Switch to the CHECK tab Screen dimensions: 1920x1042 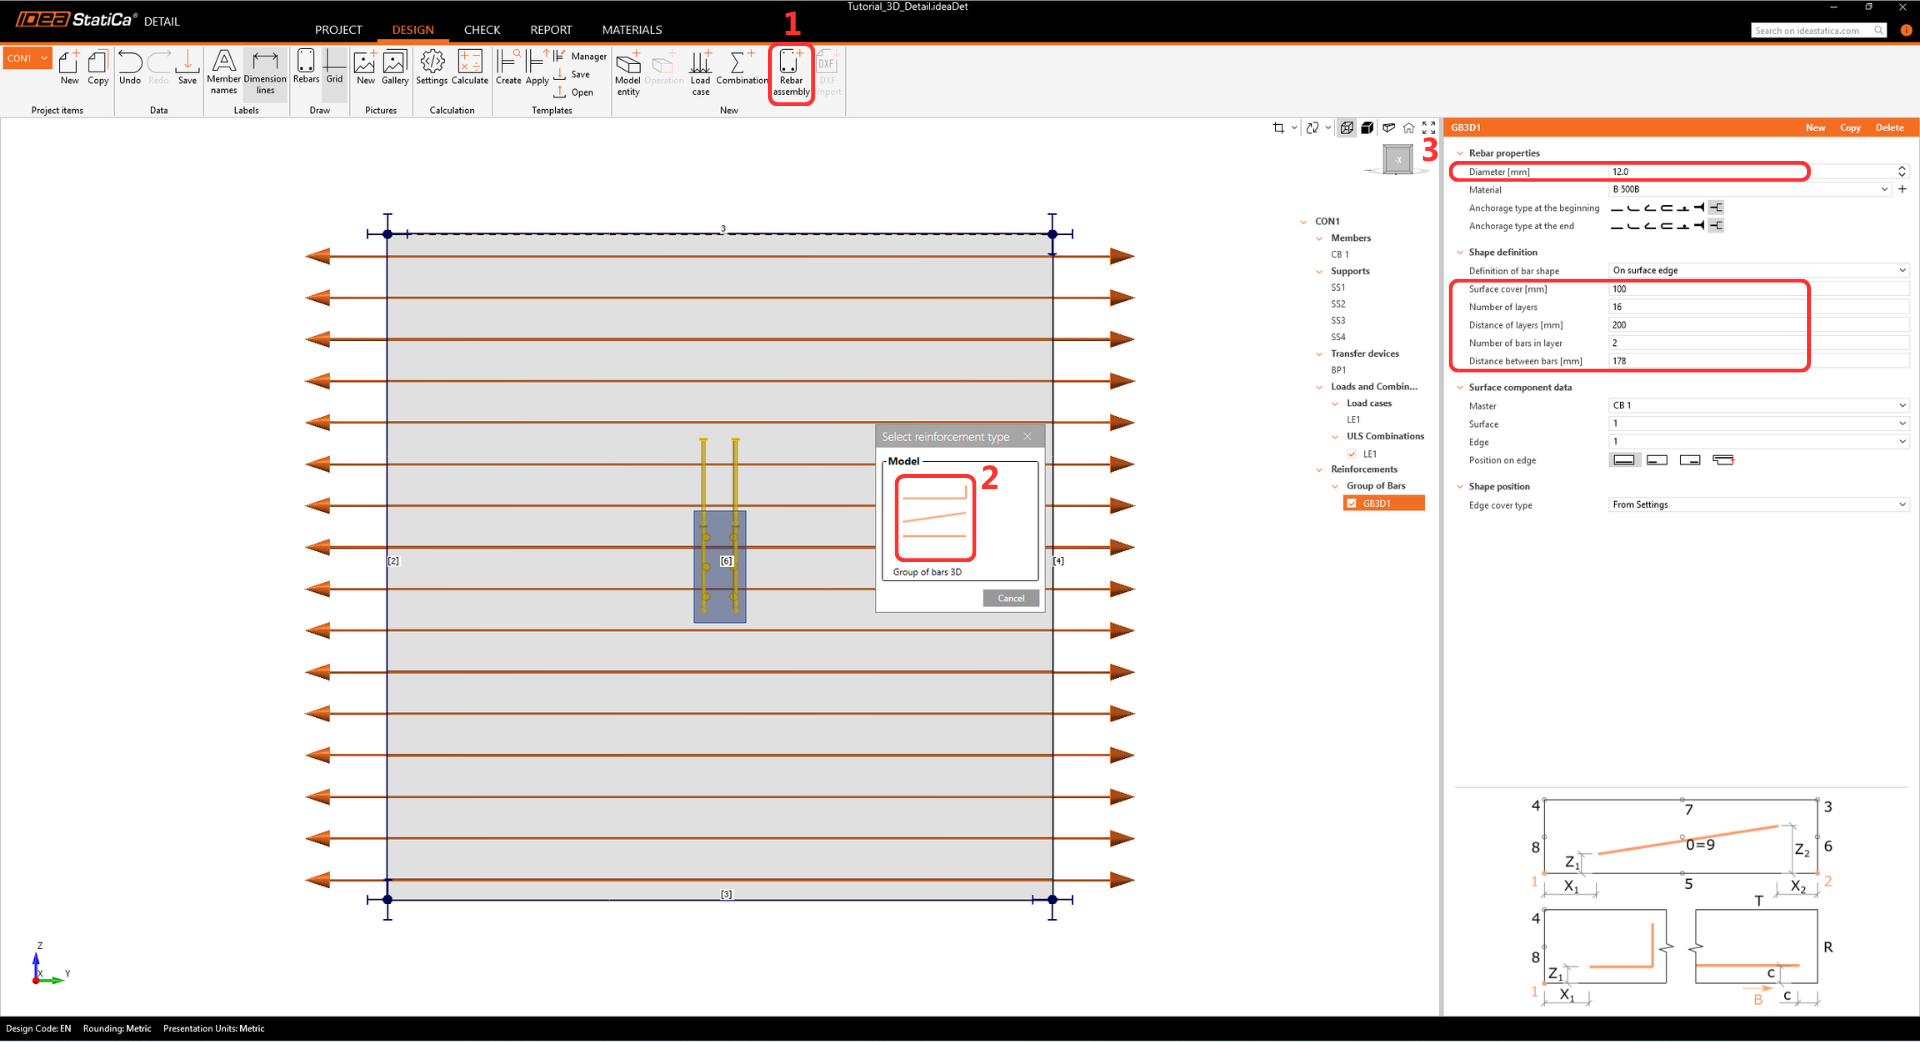[x=481, y=30]
